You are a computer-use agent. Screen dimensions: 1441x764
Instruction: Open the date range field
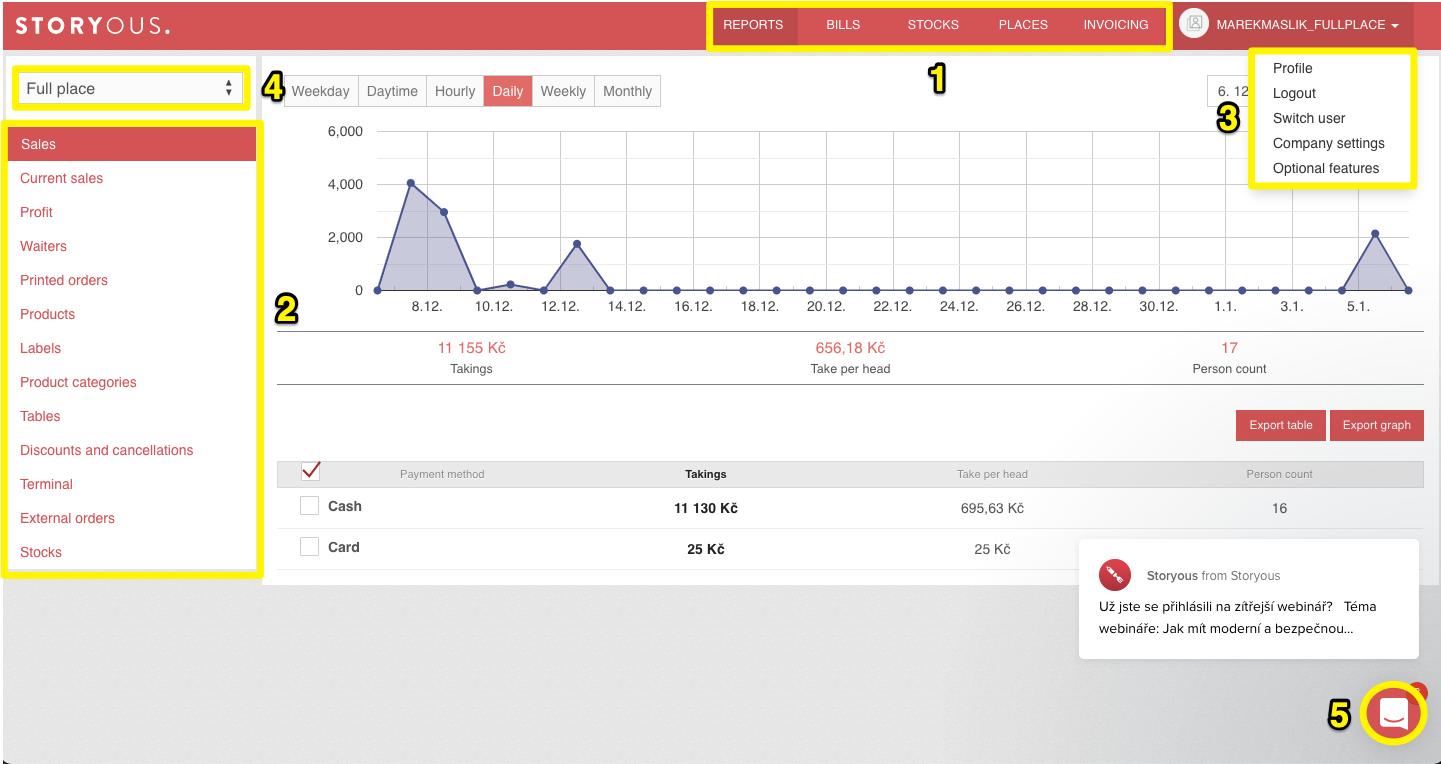(1228, 91)
